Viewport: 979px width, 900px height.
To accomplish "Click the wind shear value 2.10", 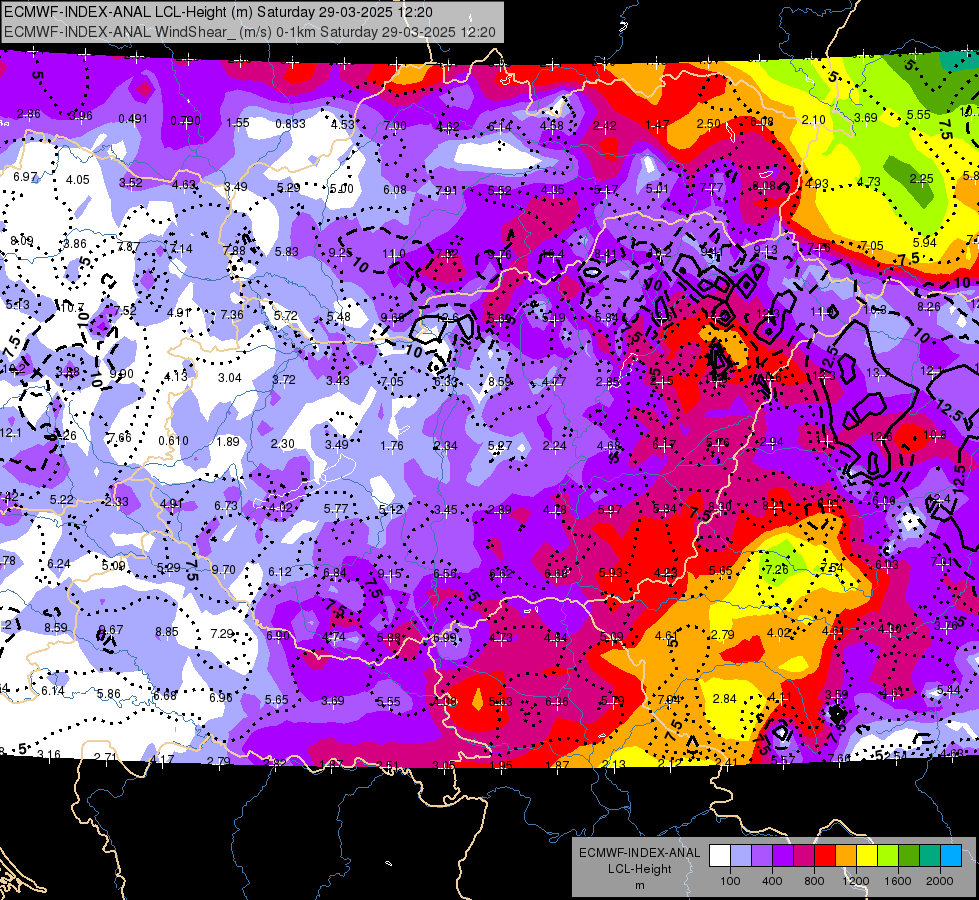I will (x=814, y=119).
